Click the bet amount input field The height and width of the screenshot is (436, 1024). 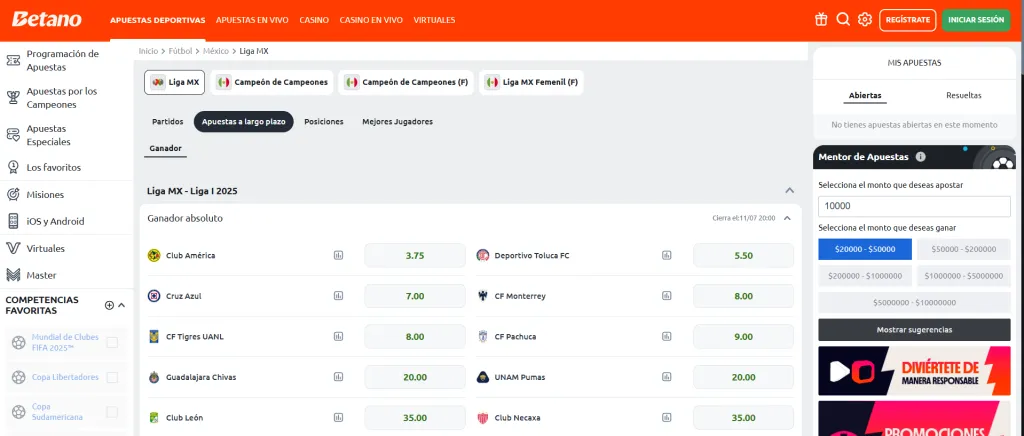(913, 206)
